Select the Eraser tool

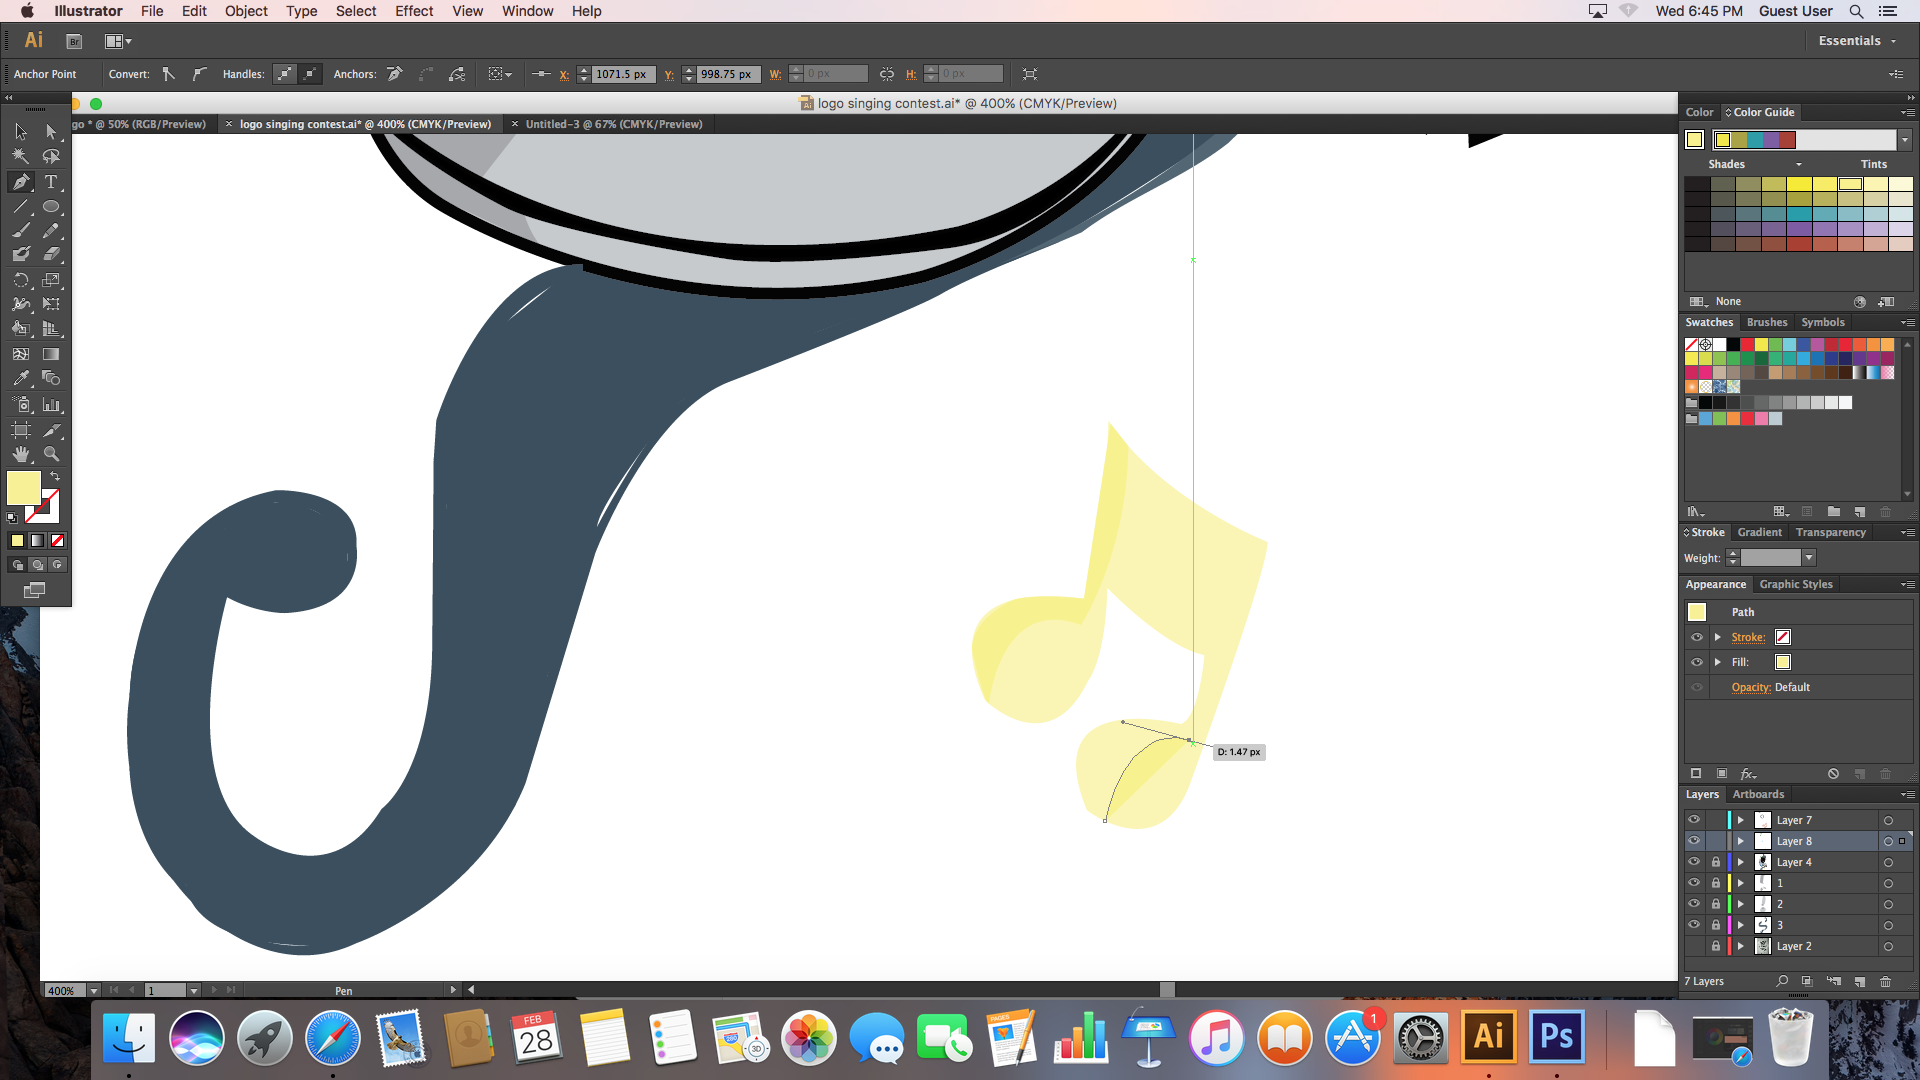[x=51, y=254]
